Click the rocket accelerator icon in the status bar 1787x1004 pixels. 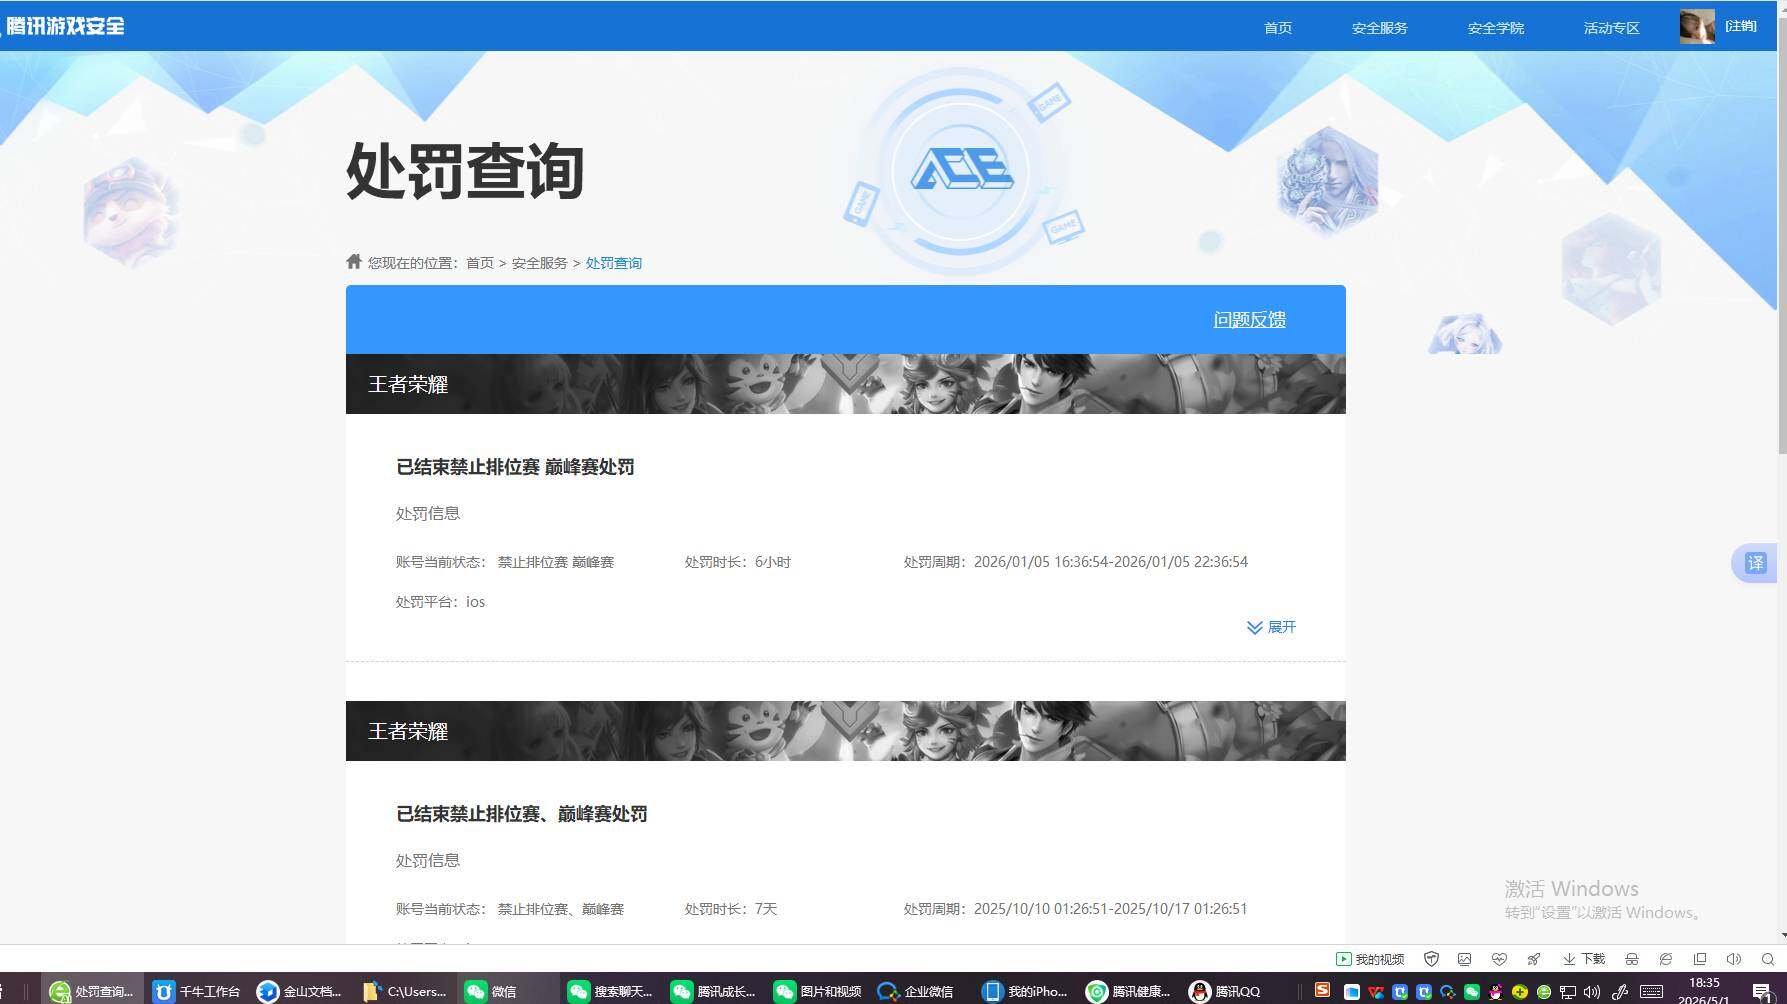pos(1534,959)
